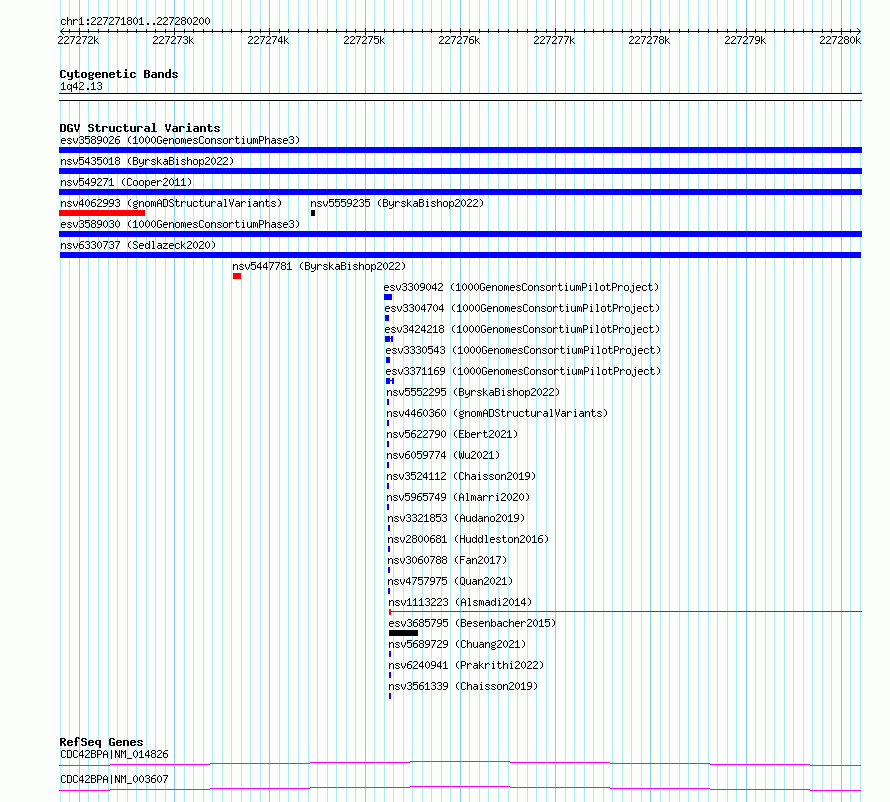Click the Cytogenetic Bands track title
The image size is (890, 802).
[x=119, y=74]
